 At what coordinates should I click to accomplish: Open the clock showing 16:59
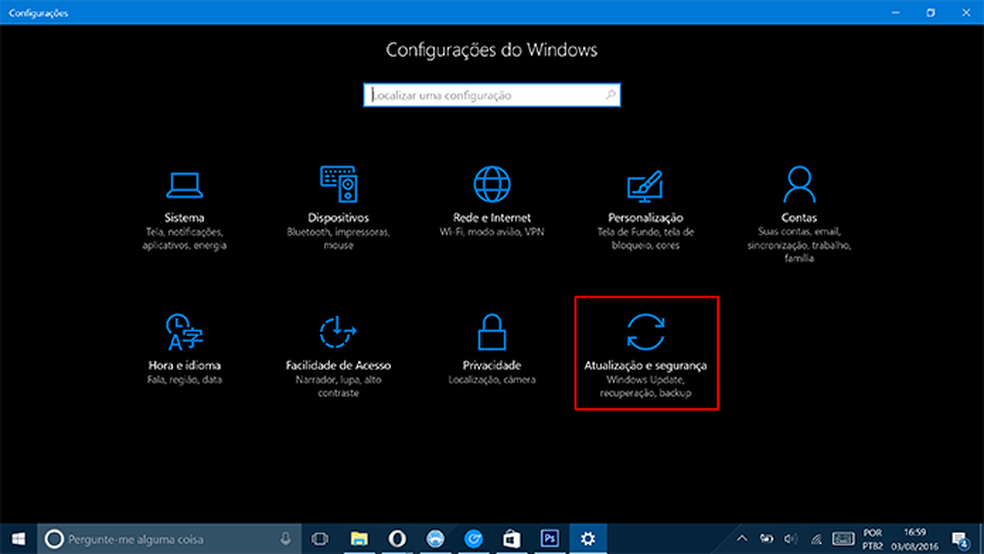point(914,539)
